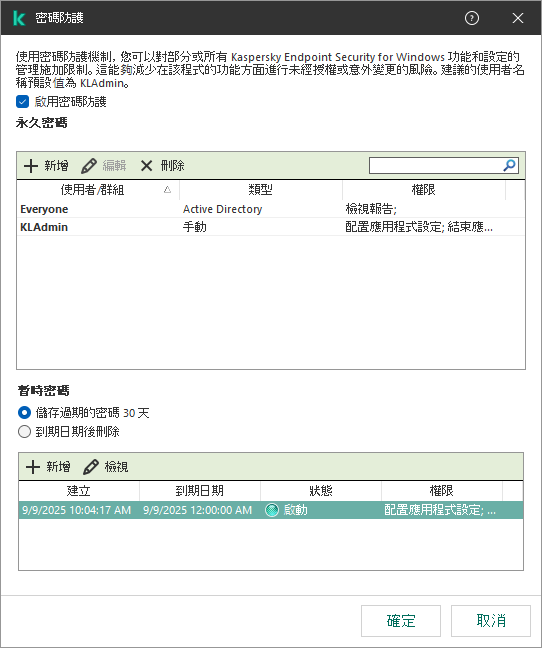
Task: Click the Kaspersky logo in title bar
Action: click(x=19, y=18)
